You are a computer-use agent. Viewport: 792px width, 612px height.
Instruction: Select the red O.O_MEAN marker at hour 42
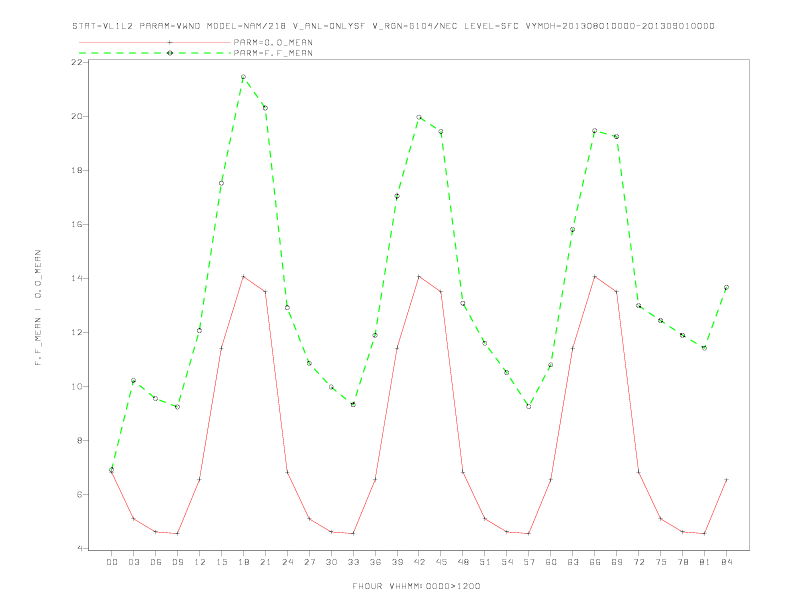[x=419, y=276]
